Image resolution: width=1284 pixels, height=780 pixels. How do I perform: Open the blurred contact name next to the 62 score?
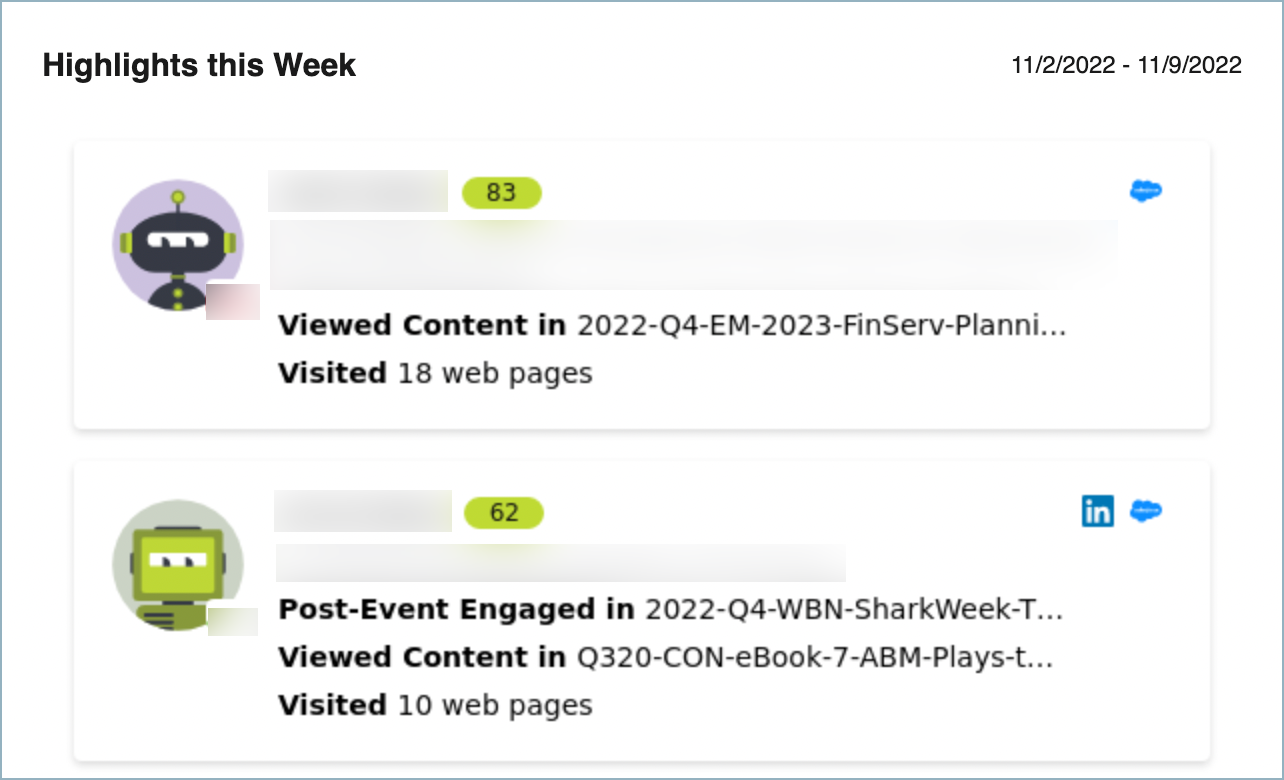tap(363, 511)
